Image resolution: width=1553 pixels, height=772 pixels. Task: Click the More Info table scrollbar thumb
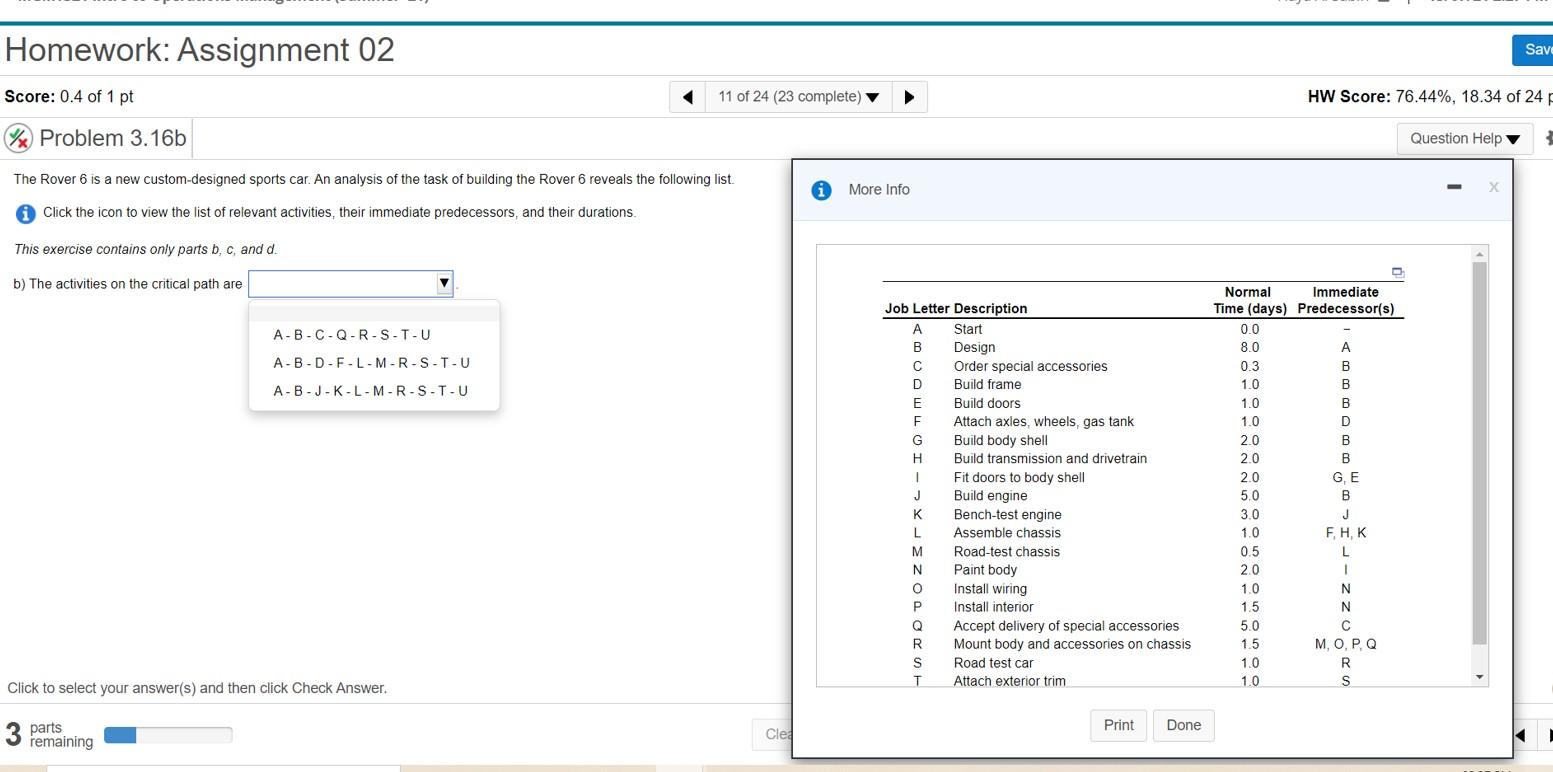click(1480, 453)
